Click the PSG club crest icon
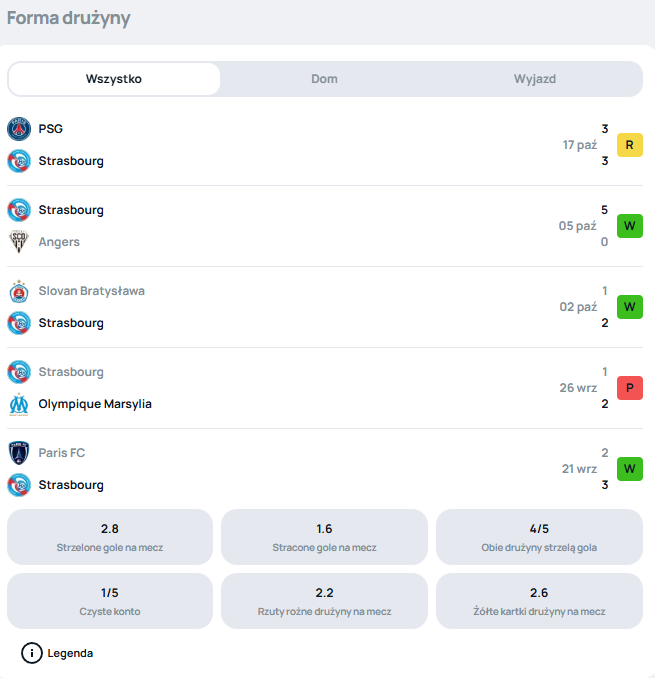The width and height of the screenshot is (655, 678). click(x=19, y=129)
